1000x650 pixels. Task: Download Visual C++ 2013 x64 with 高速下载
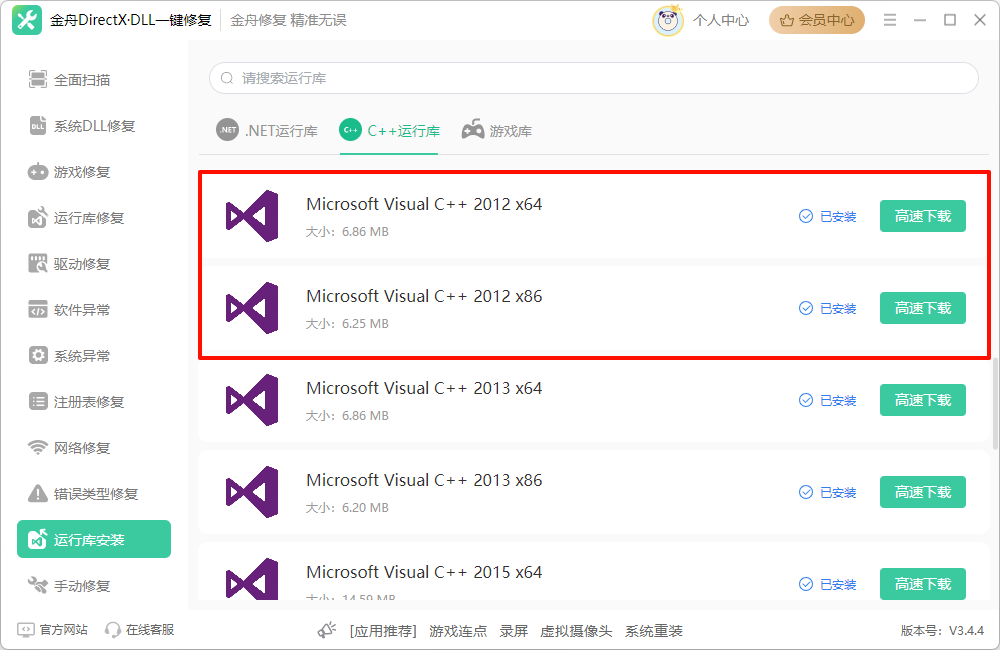click(x=922, y=400)
